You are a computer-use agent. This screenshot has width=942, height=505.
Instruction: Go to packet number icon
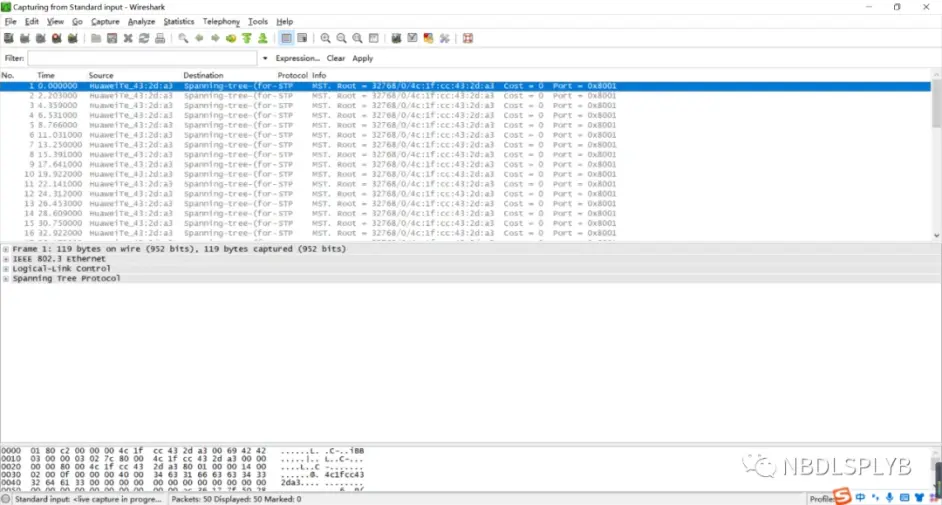[231, 38]
